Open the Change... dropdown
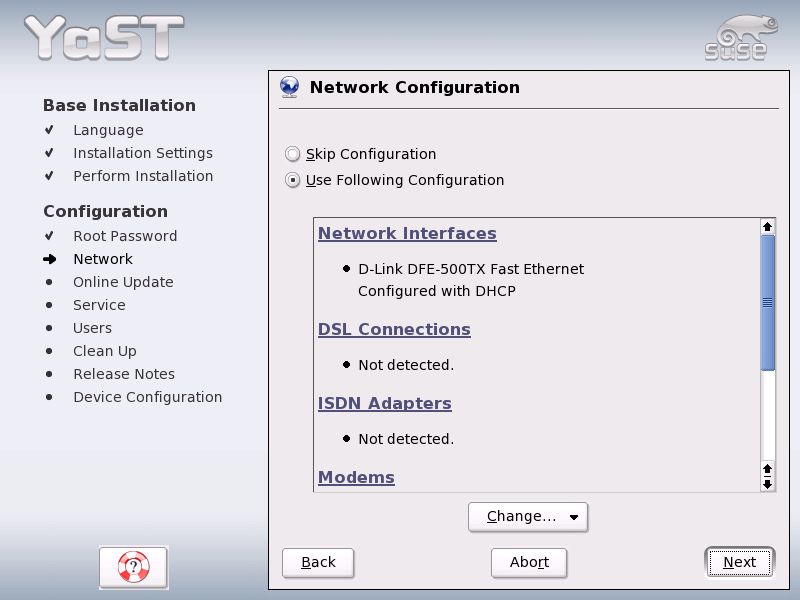Screen dimensions: 800x600 (x=528, y=517)
